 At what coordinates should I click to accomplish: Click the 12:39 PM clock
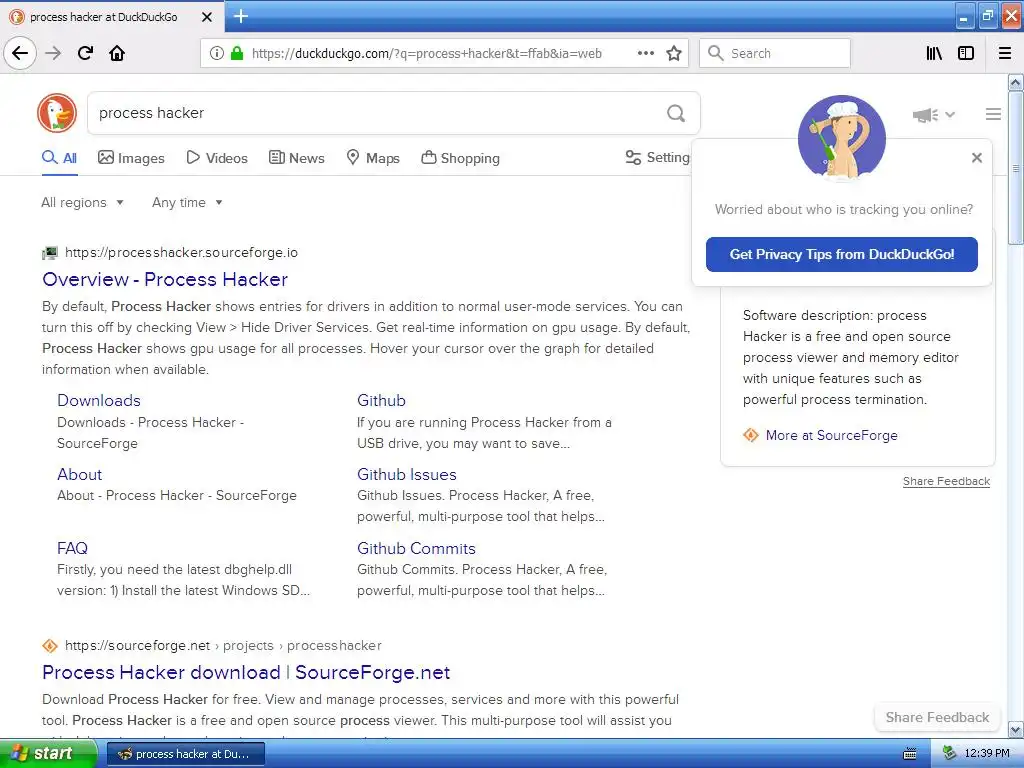point(987,754)
